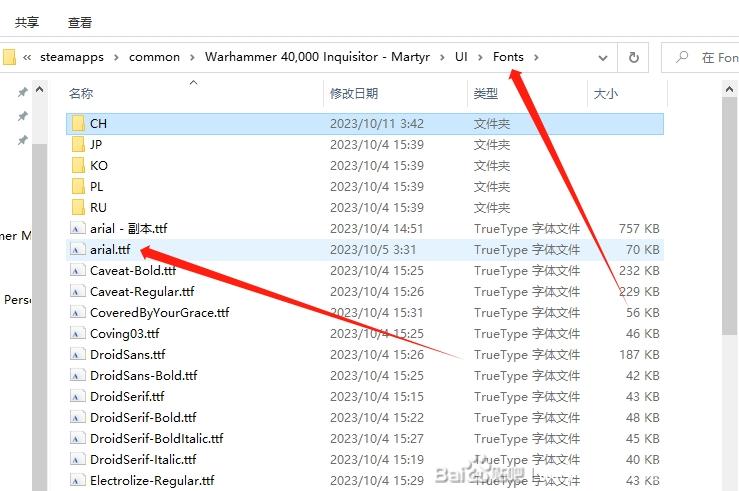
Task: Select file name text DroidSerif-BoldItalic.ttf
Action: [x=156, y=439]
